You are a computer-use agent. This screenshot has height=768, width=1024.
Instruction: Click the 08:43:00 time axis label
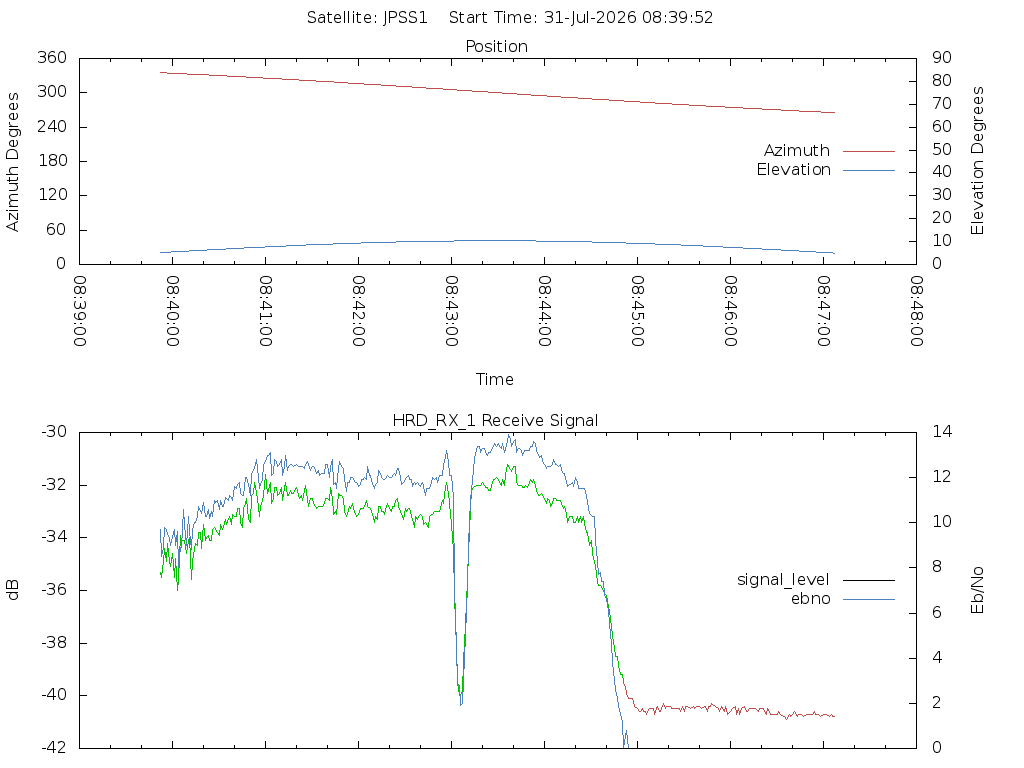[x=451, y=311]
